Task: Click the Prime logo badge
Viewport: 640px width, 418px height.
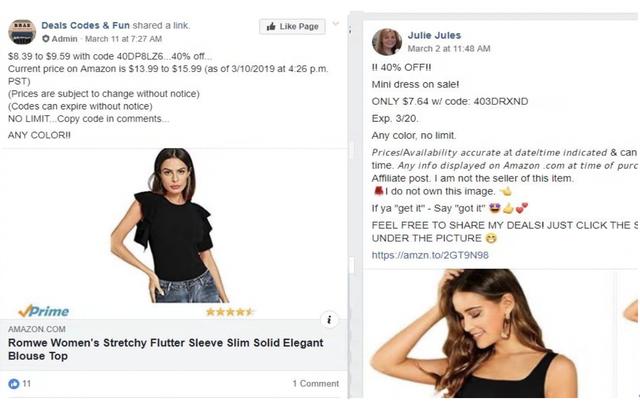Action: [44, 311]
